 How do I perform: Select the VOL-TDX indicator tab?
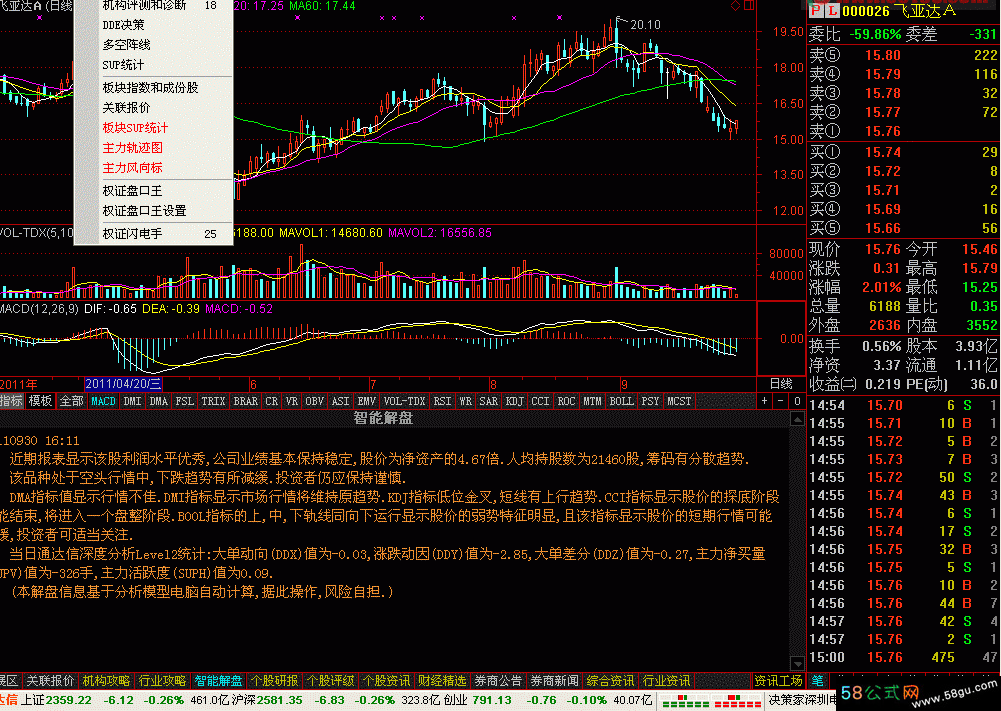point(405,401)
